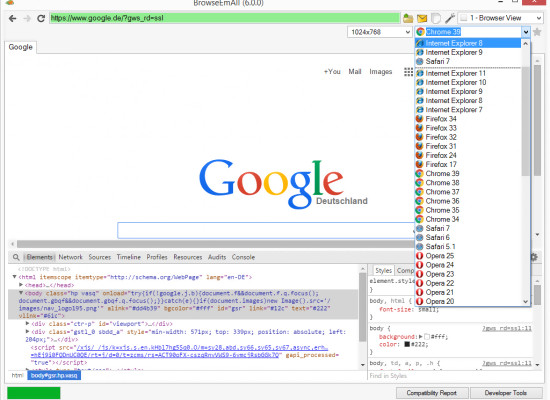Select Firefox 24 in dropdown list

coord(468,155)
